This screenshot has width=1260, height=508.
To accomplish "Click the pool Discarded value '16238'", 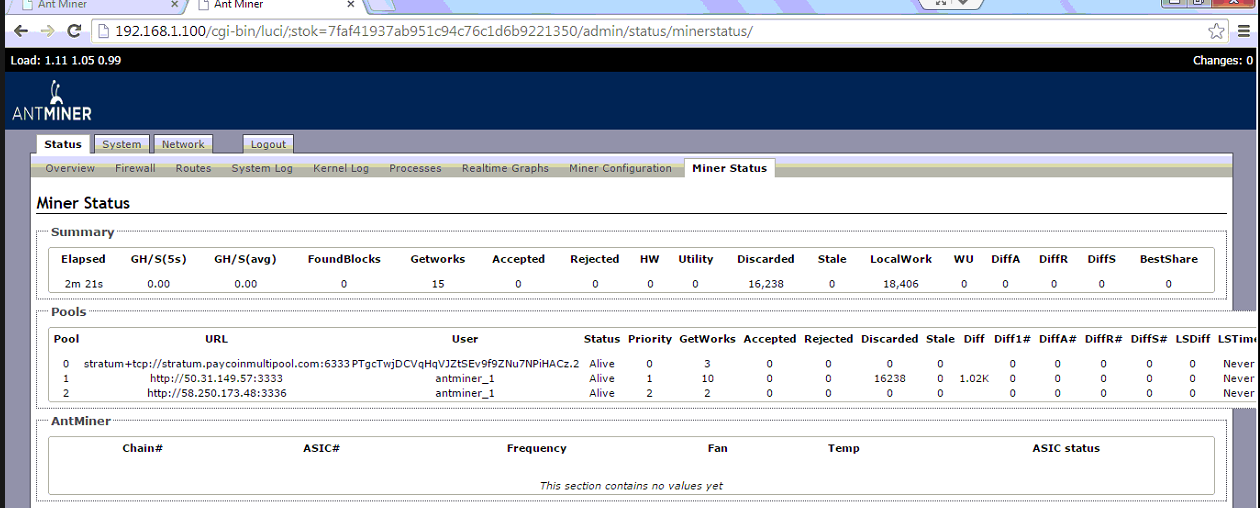I will pyautogui.click(x=889, y=379).
